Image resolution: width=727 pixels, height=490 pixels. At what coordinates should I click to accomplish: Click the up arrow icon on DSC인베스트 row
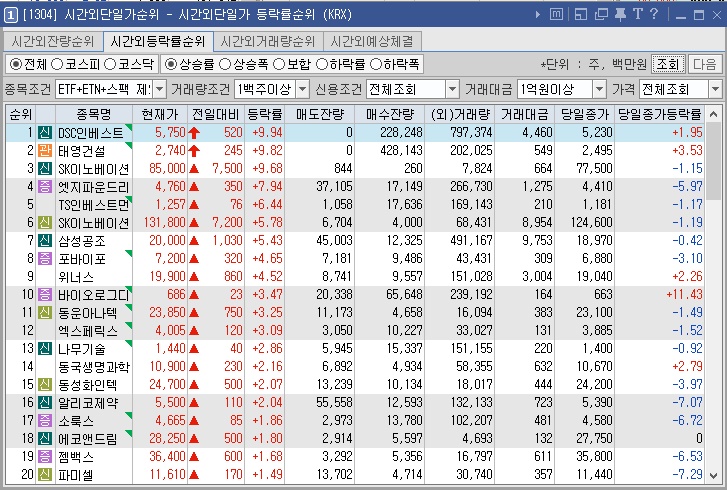[194, 133]
